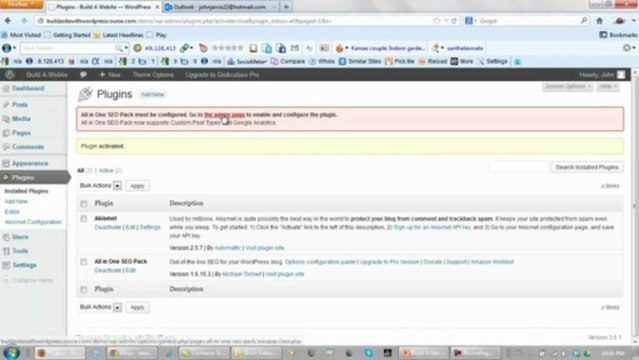The height and width of the screenshot is (360, 639).
Task: Click the bottom Apply button
Action: click(137, 307)
